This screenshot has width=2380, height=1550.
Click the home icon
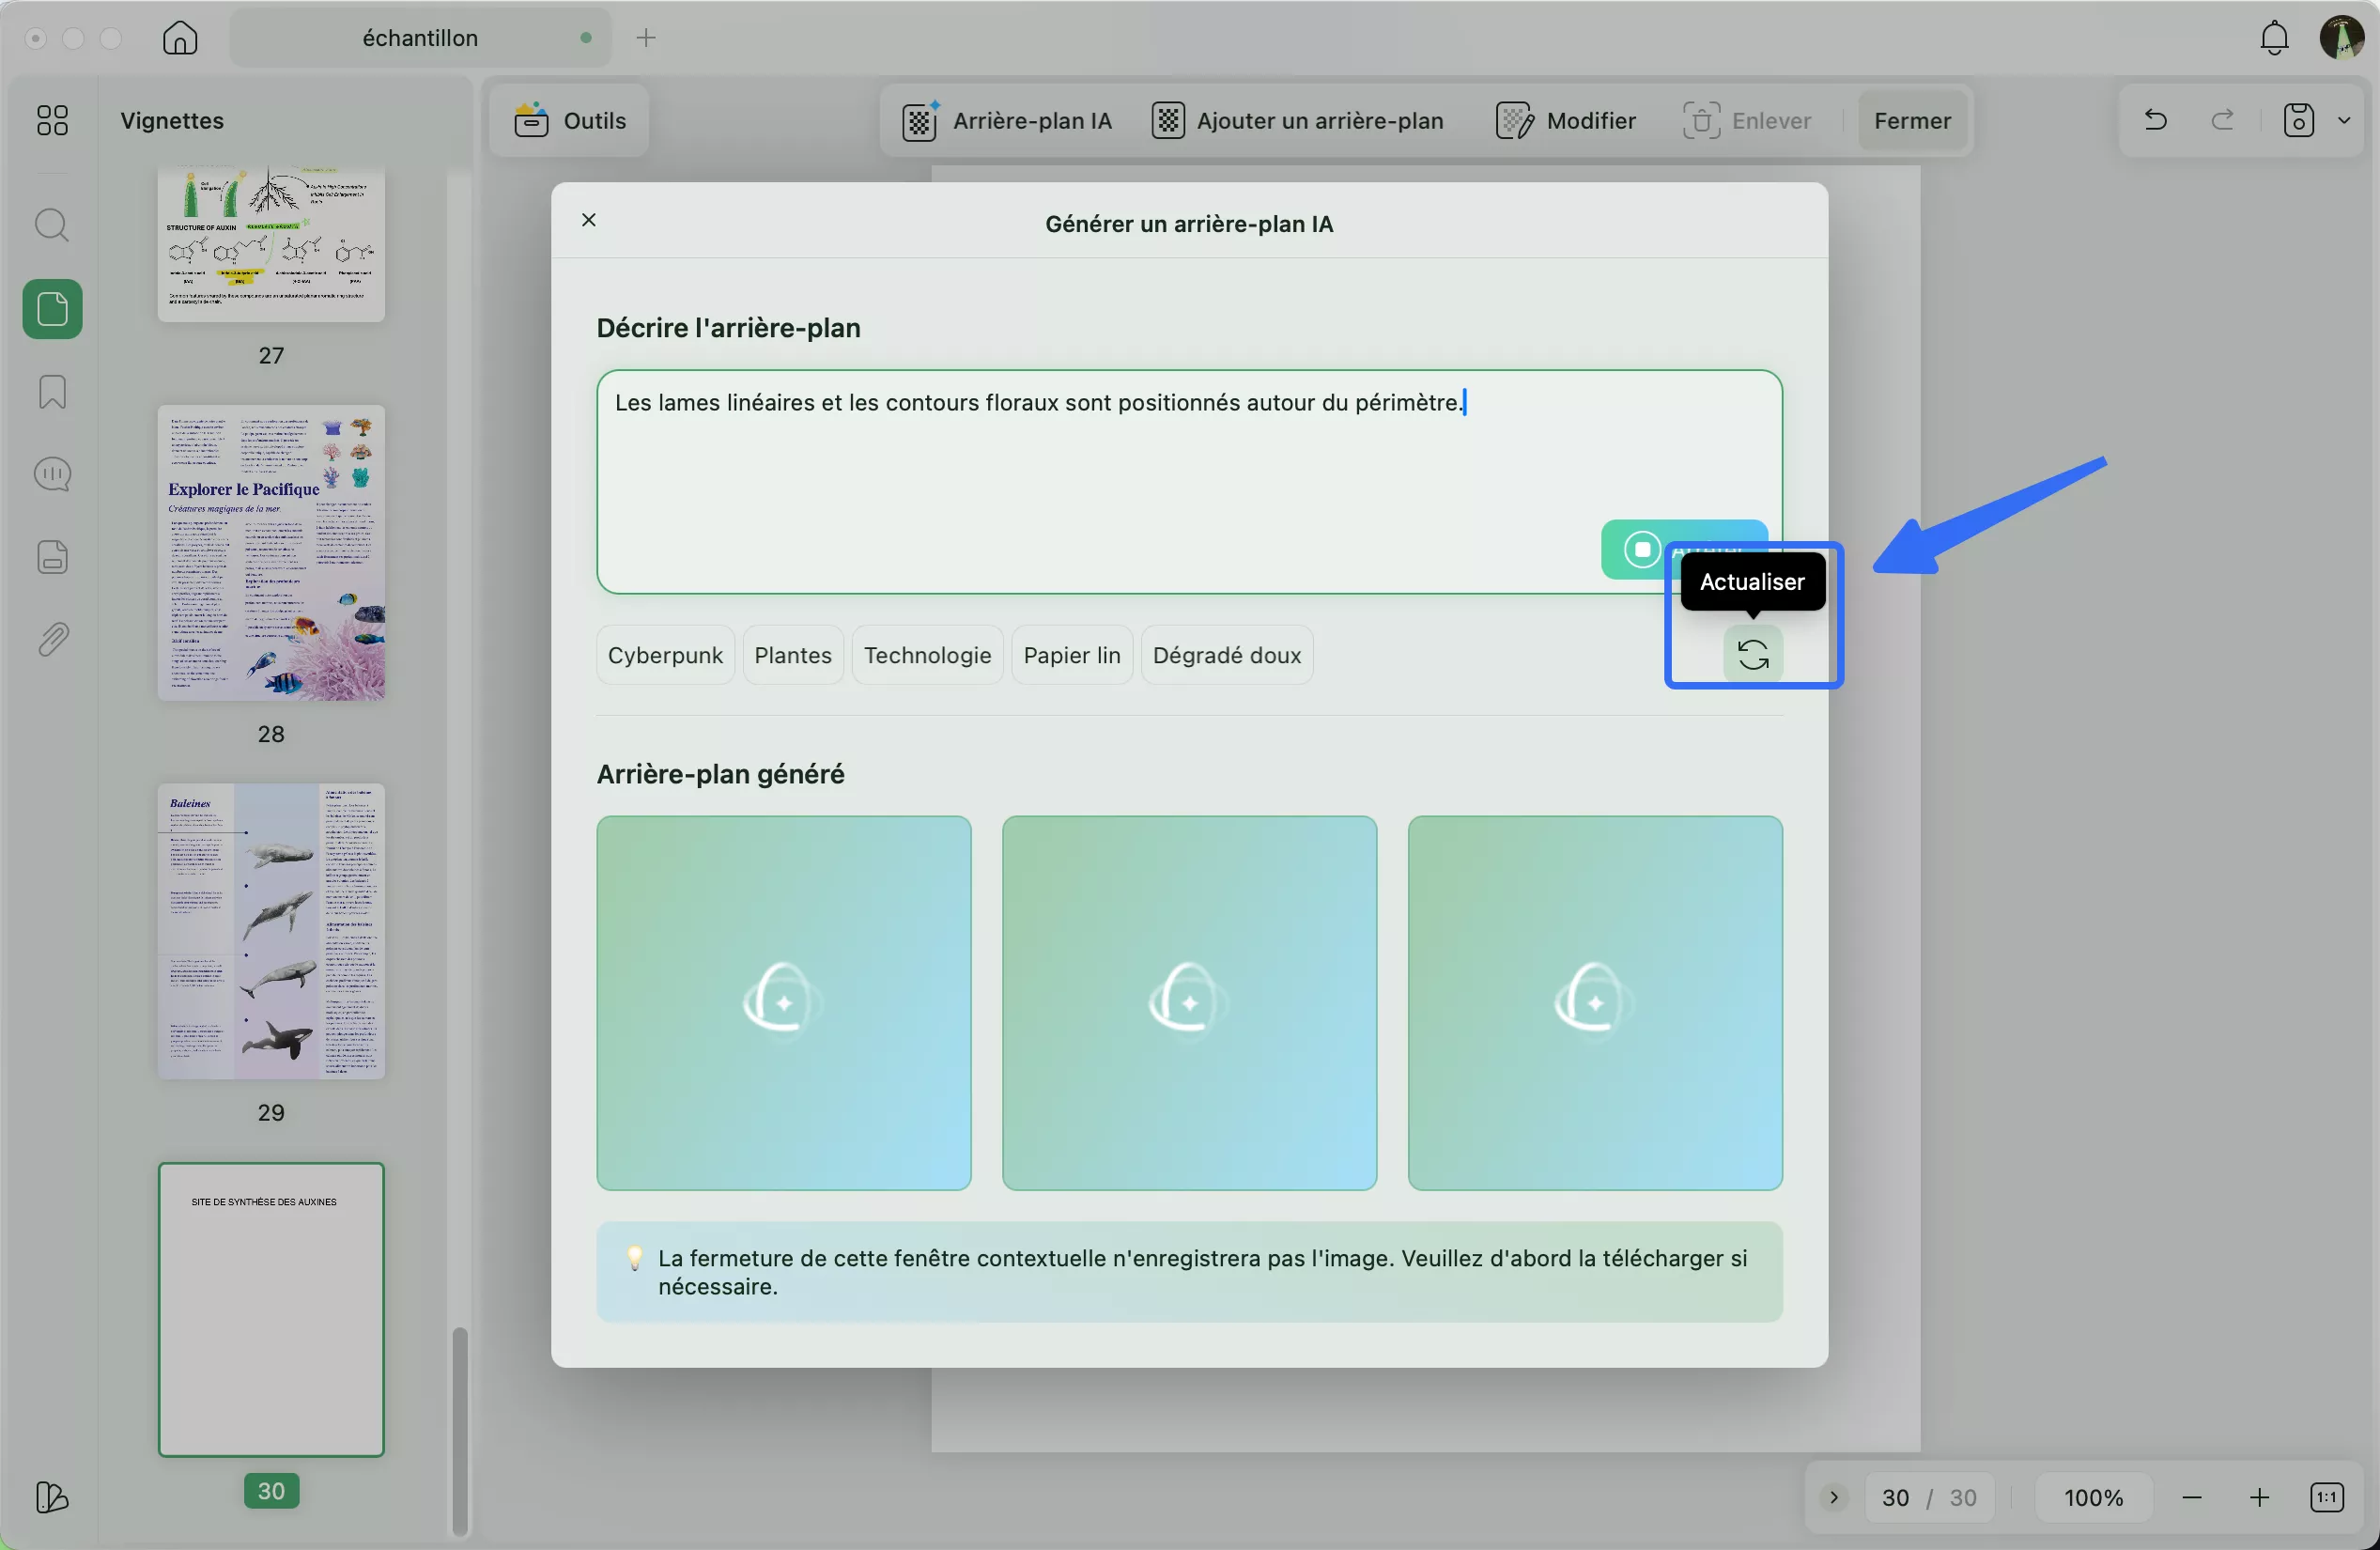click(180, 38)
